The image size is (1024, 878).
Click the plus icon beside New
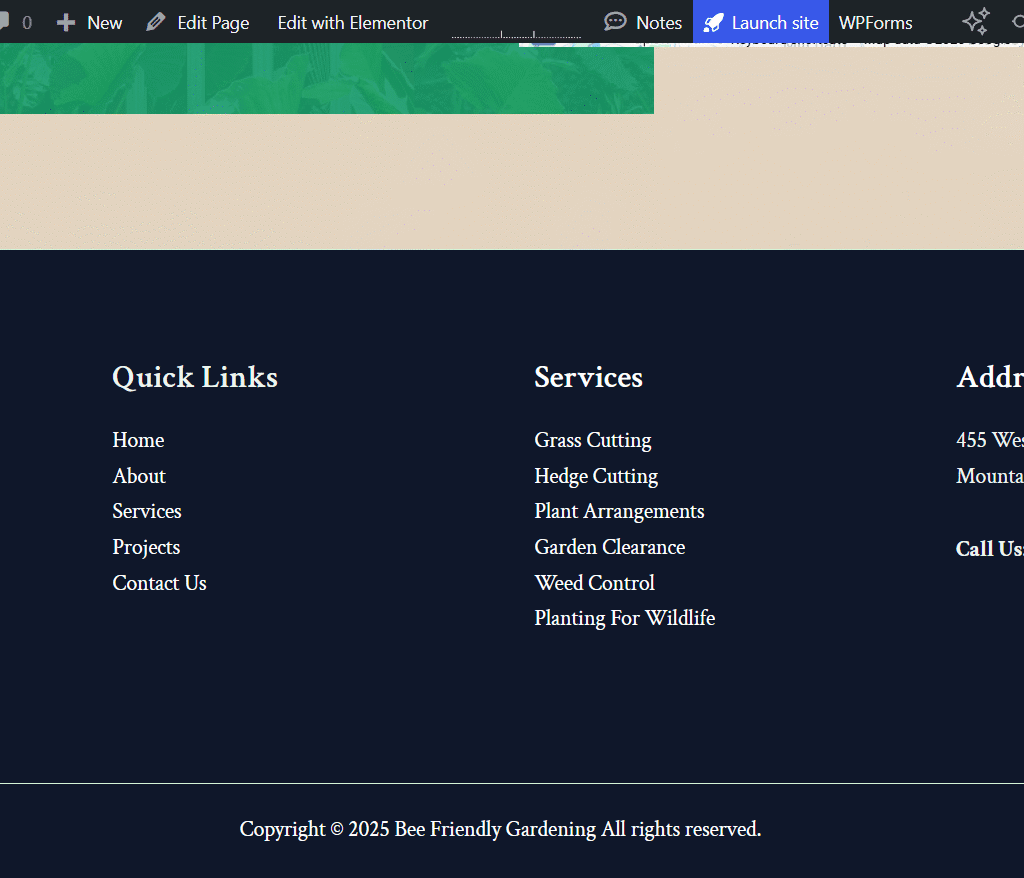coord(66,22)
